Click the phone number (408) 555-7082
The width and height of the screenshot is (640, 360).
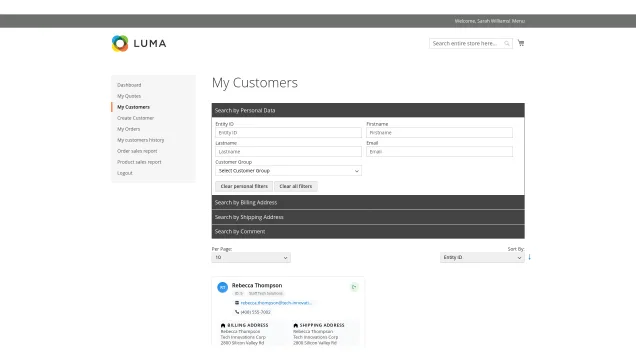coord(256,312)
